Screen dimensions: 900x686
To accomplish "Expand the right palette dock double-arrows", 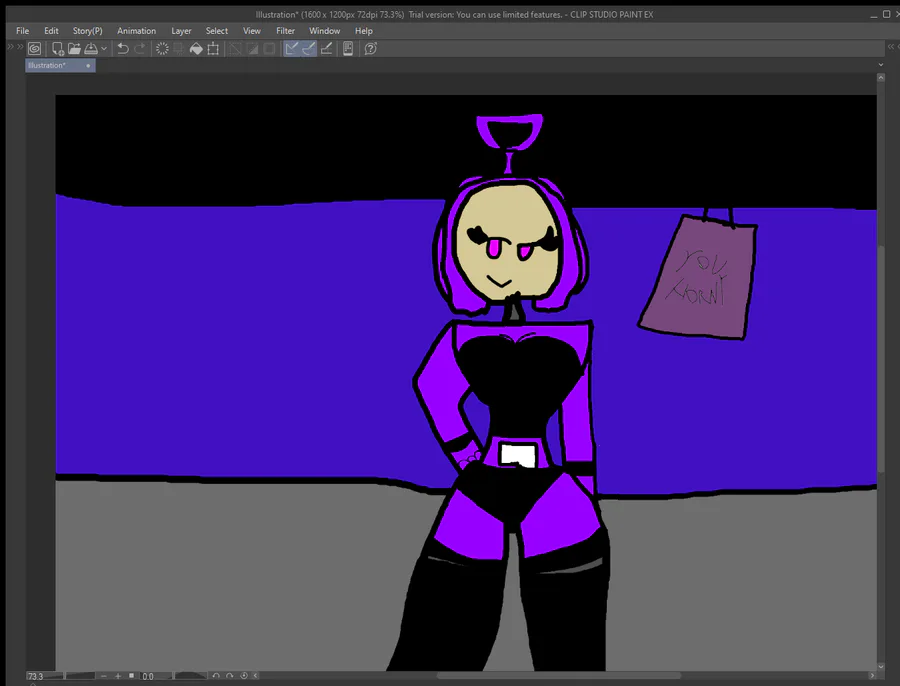I will 893,47.
